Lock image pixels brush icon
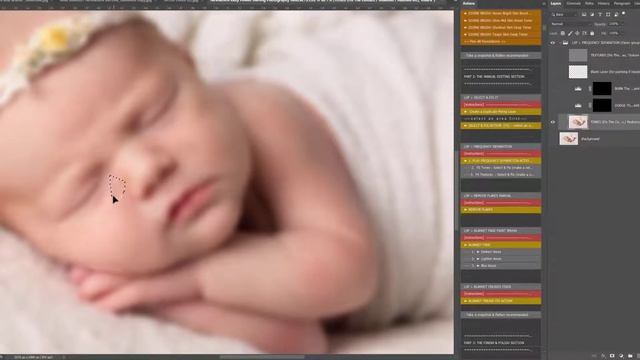The width and height of the screenshot is (640, 360). pos(570,33)
